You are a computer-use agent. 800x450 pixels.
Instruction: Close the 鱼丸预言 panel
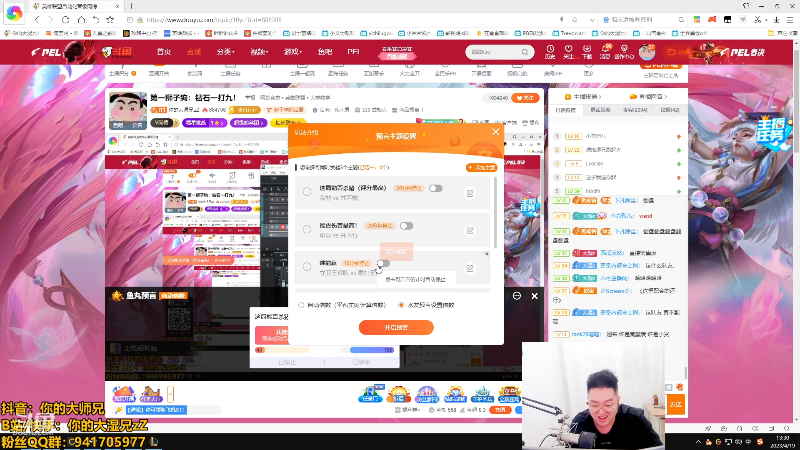[x=534, y=296]
